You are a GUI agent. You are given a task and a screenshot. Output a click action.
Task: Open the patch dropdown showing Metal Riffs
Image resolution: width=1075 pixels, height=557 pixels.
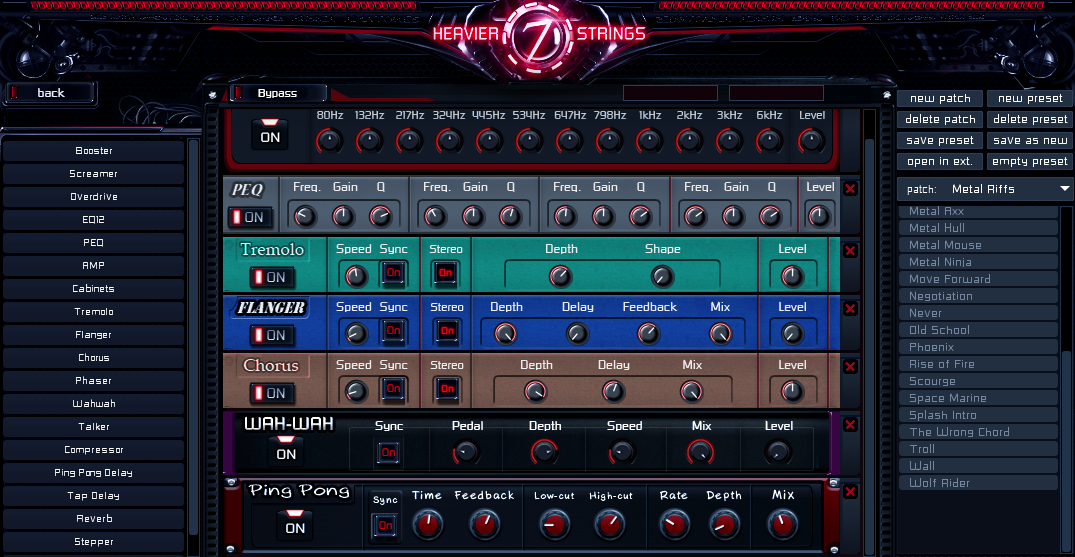[x=985, y=189]
